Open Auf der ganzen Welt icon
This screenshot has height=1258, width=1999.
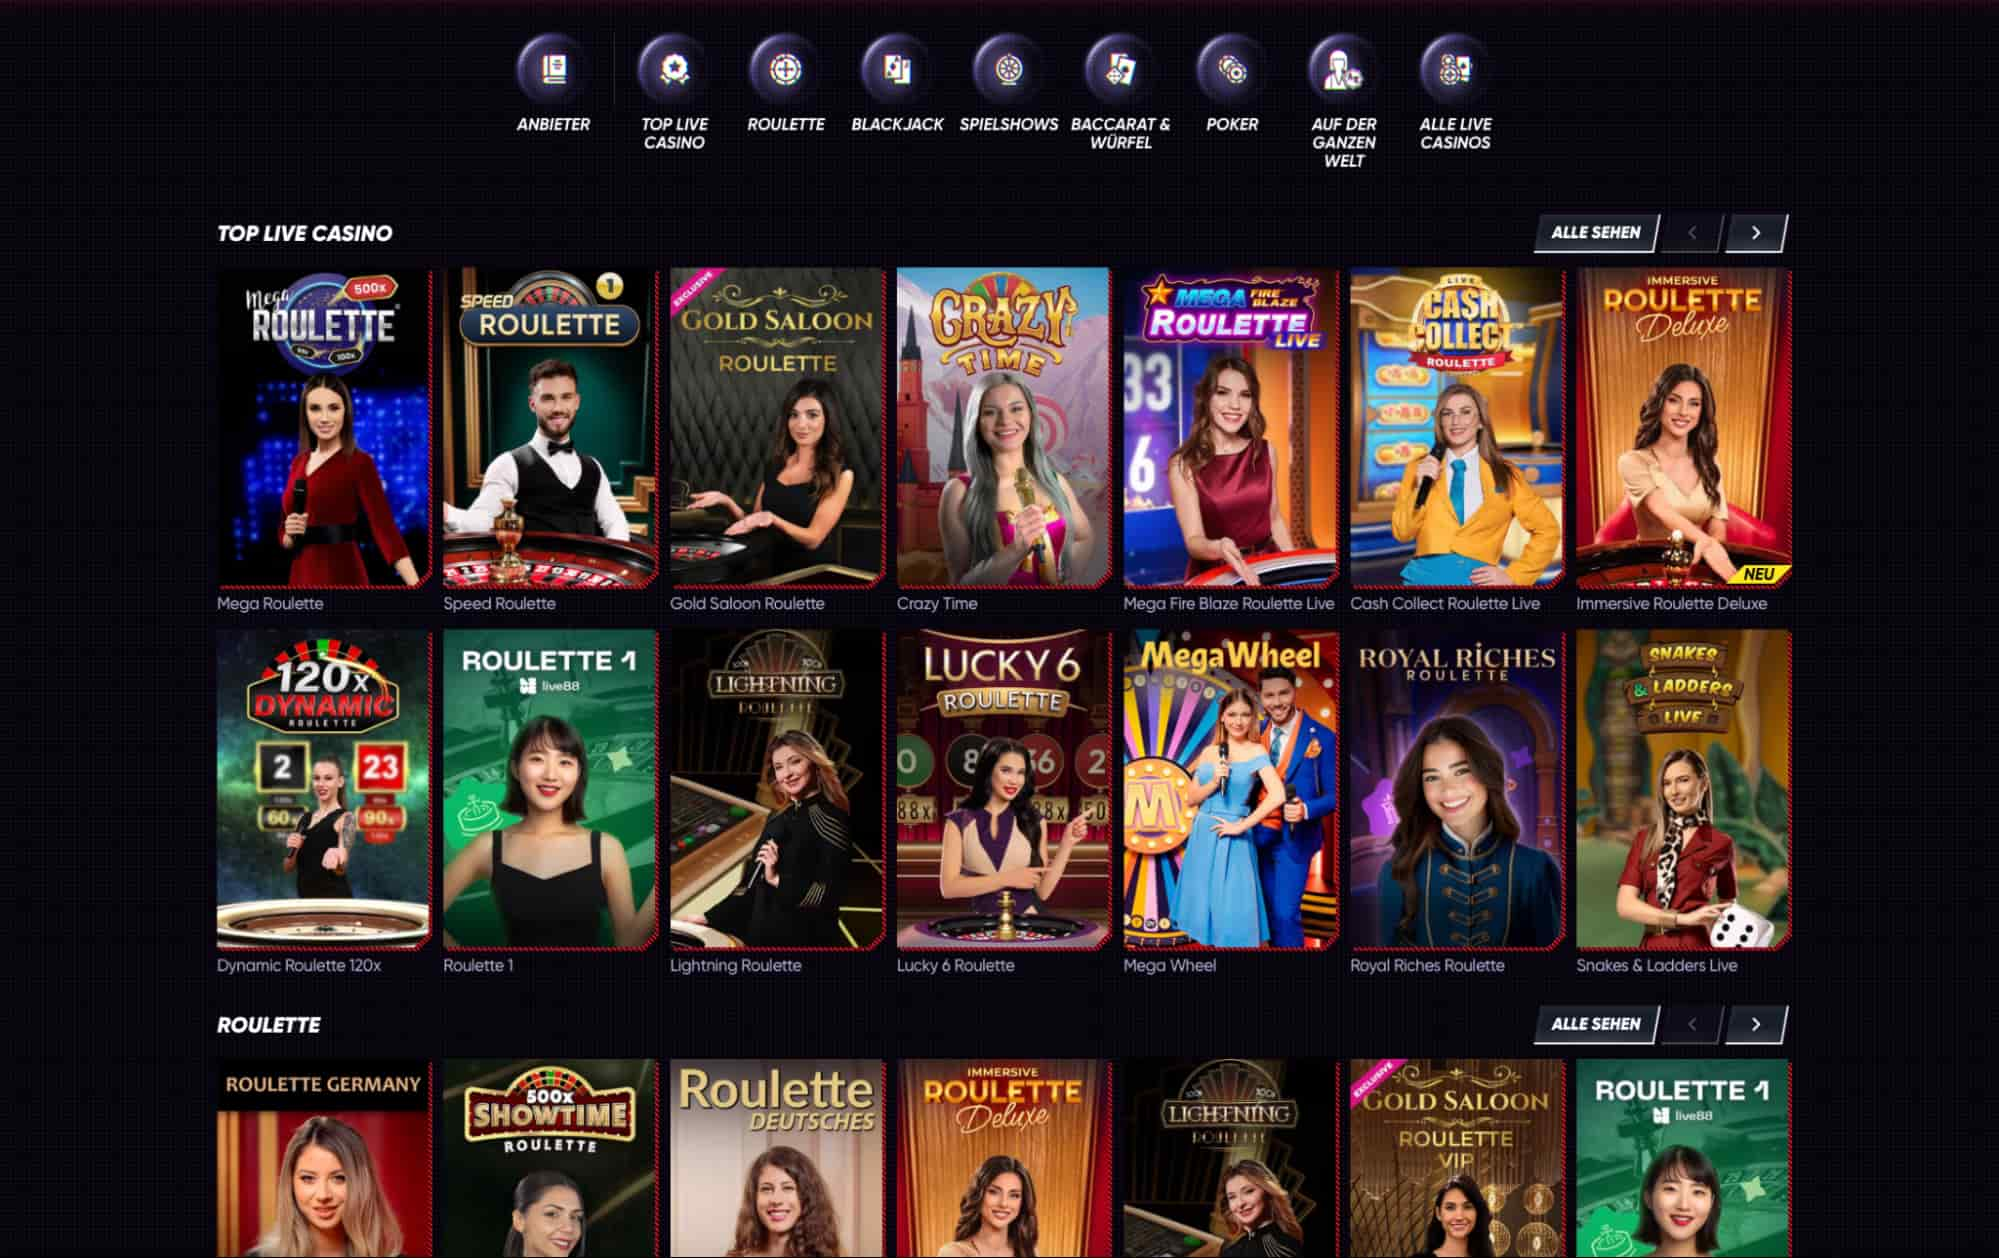point(1344,69)
